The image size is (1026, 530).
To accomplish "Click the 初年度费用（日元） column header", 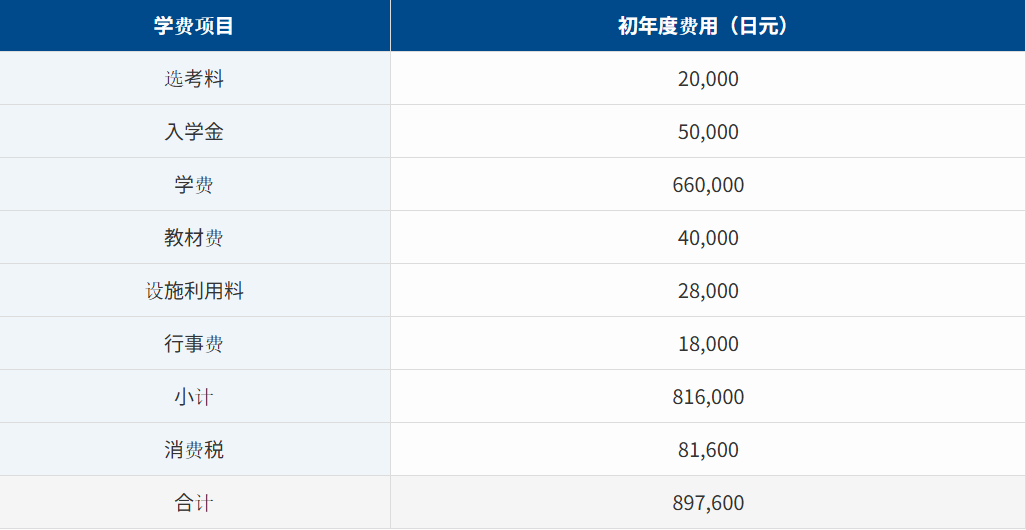I will [x=707, y=26].
